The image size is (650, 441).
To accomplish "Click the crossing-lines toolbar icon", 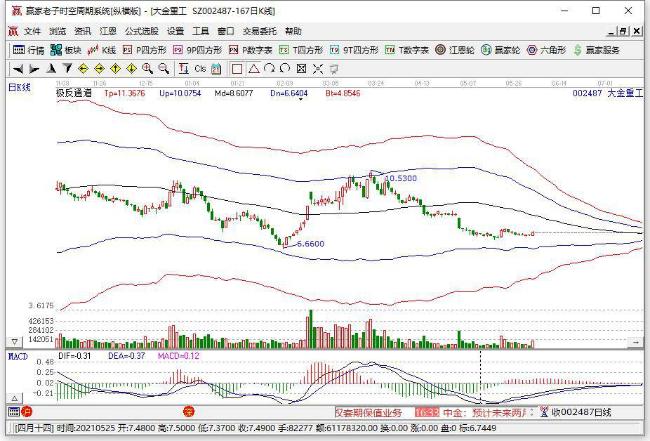I will point(318,69).
